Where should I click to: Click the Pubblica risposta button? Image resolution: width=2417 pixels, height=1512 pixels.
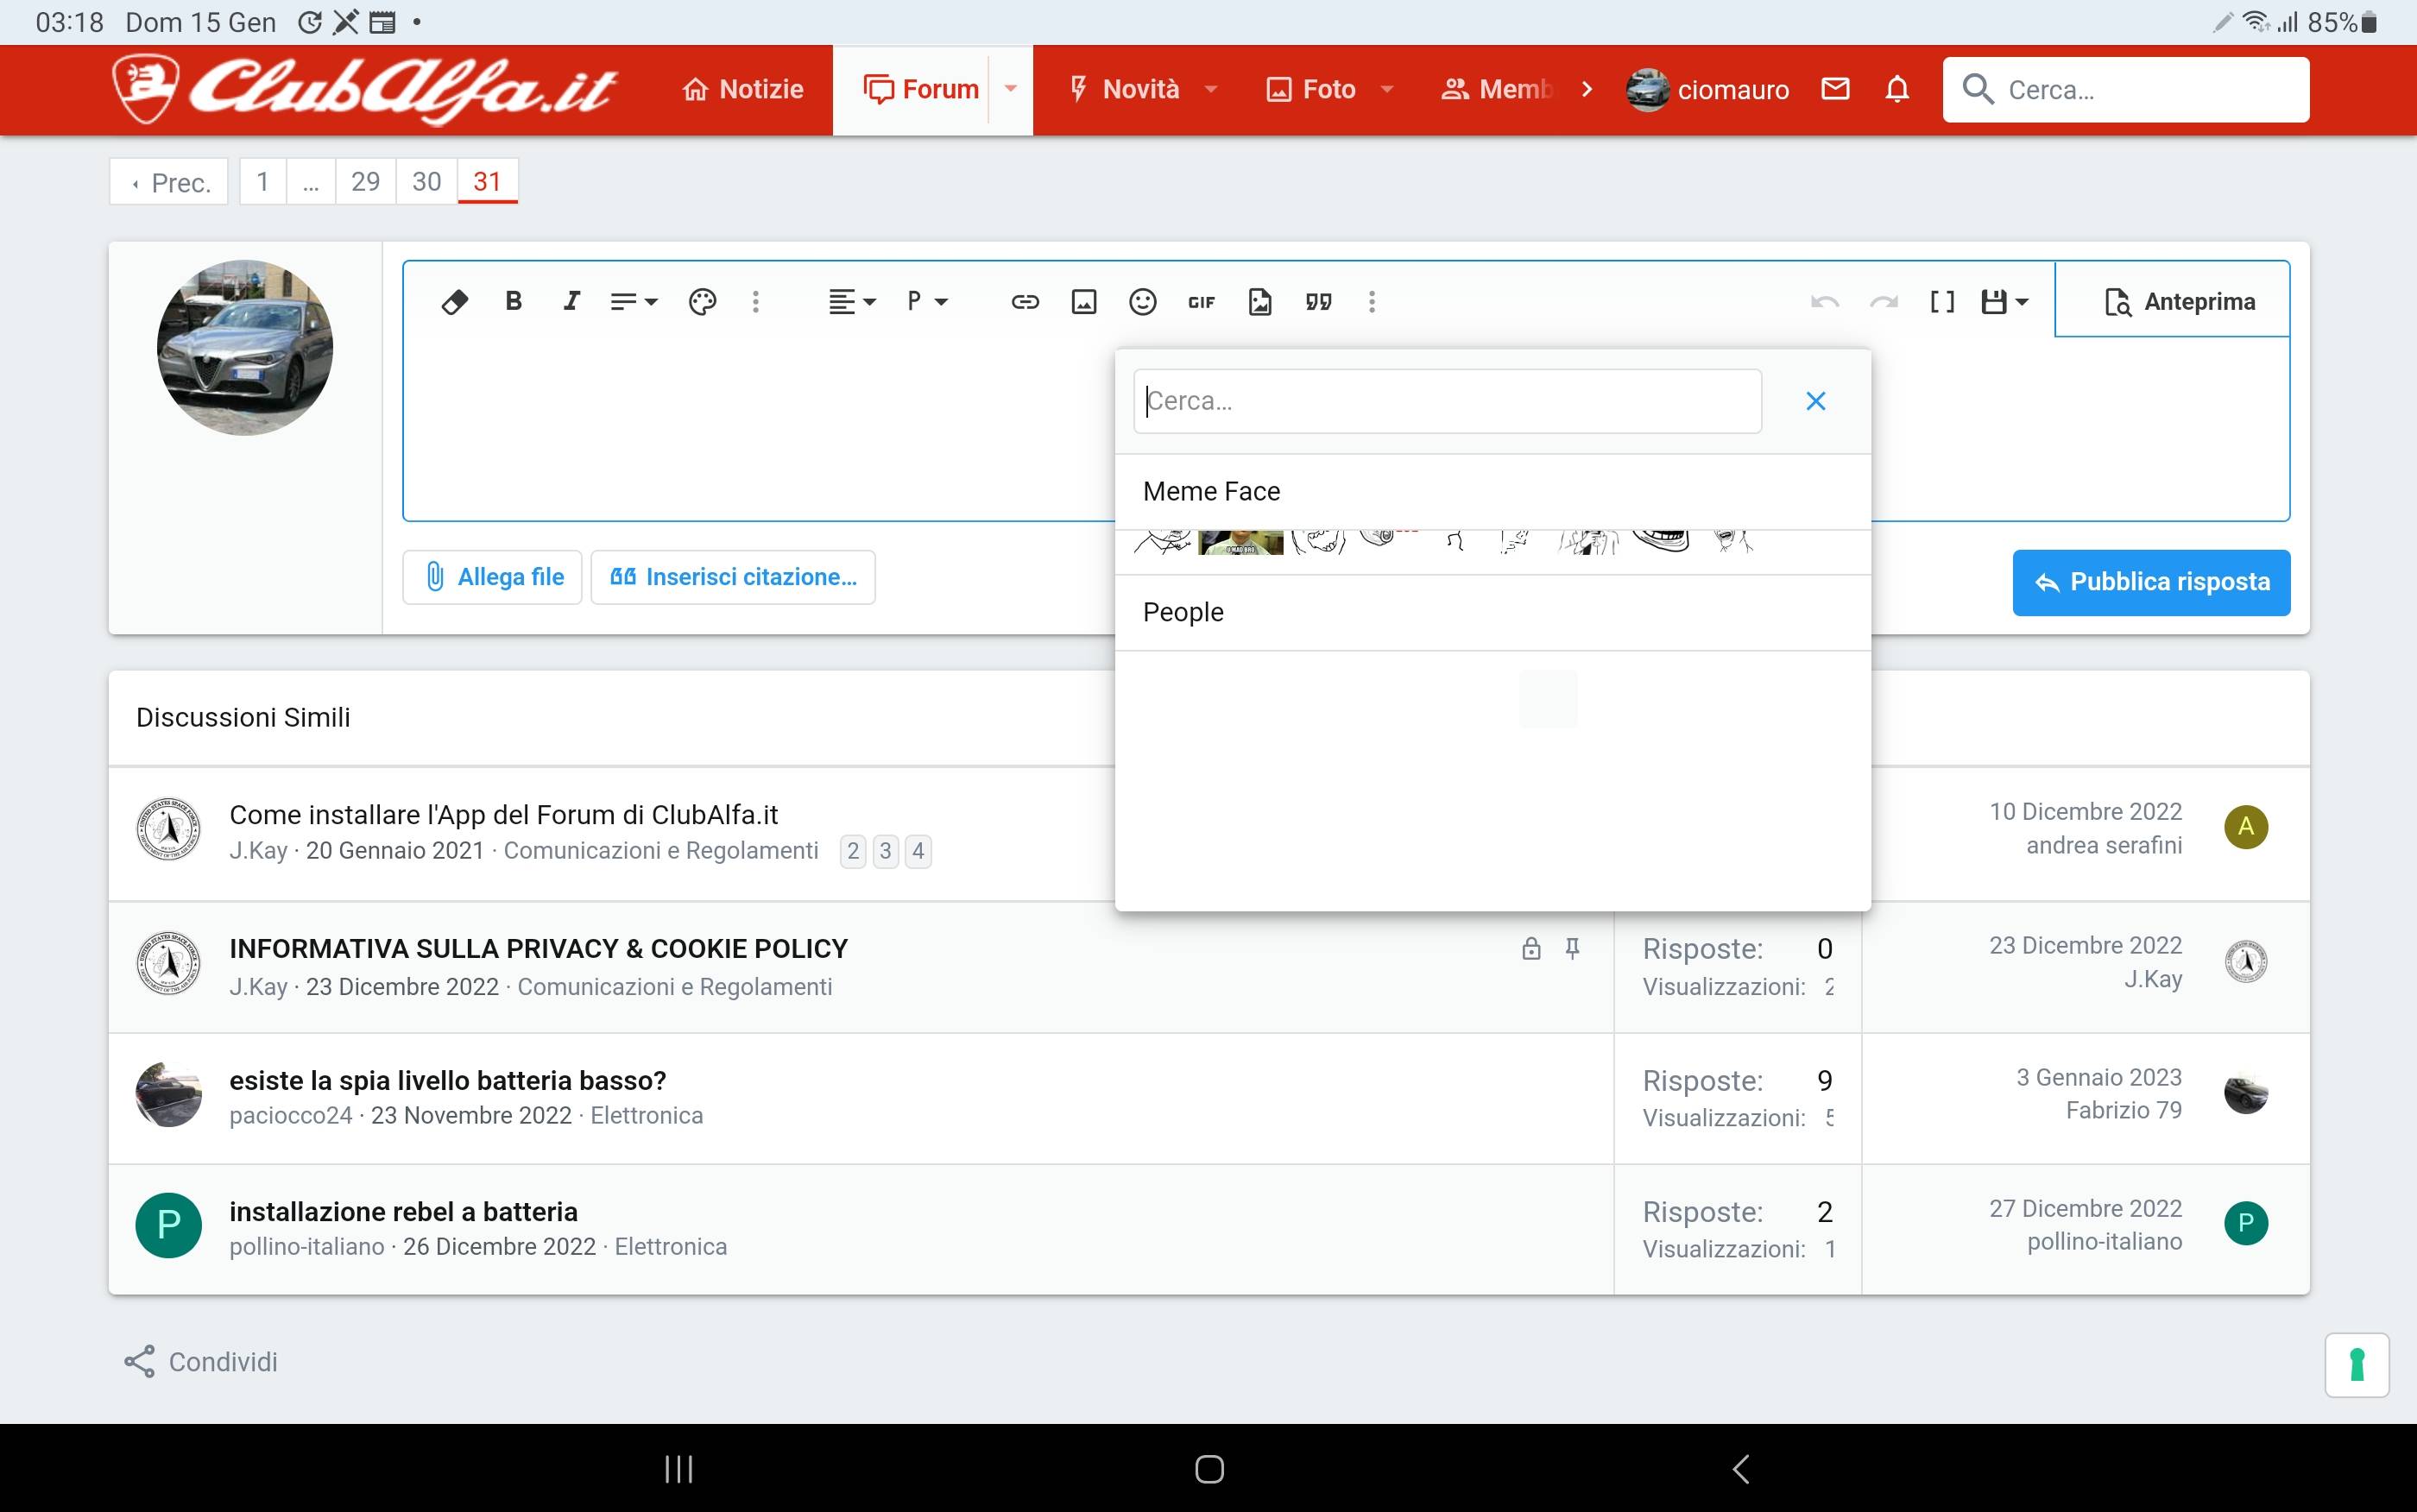click(2151, 582)
